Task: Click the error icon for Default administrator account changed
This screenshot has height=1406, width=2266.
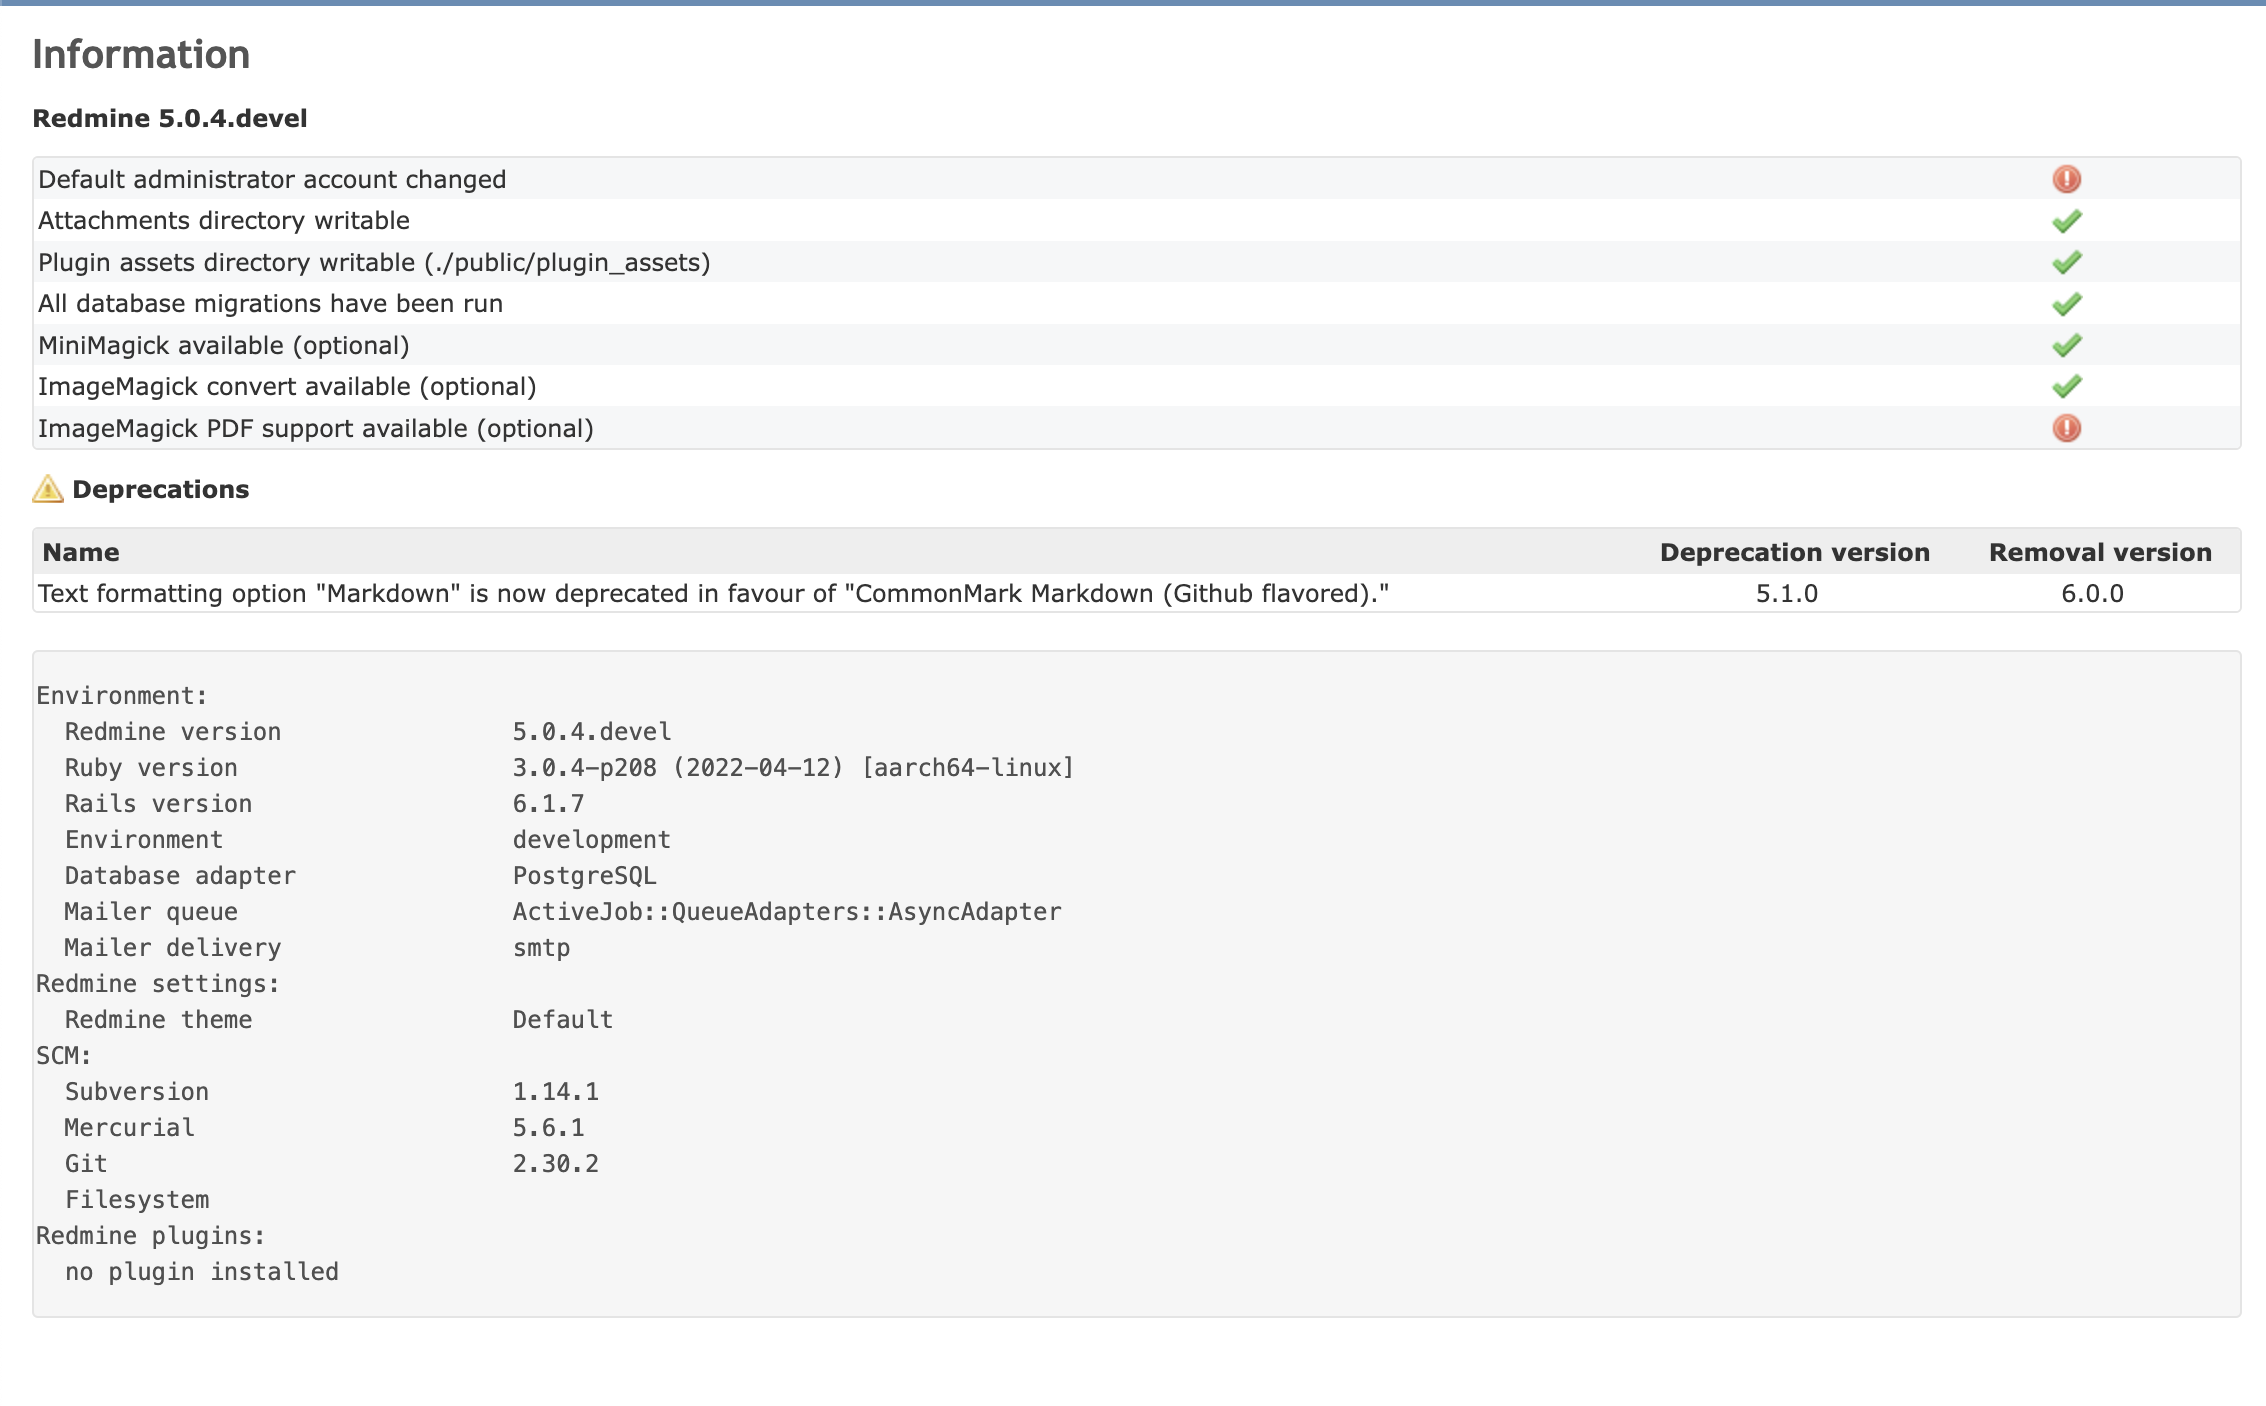Action: [2066, 179]
